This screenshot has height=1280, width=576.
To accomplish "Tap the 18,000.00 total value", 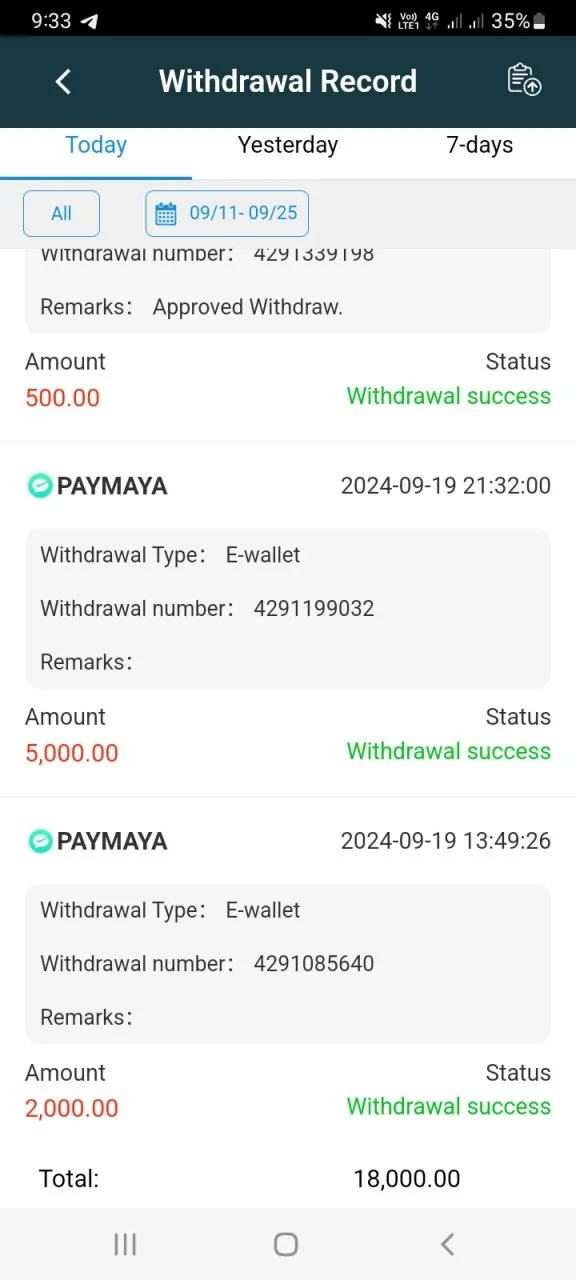I will point(407,1179).
